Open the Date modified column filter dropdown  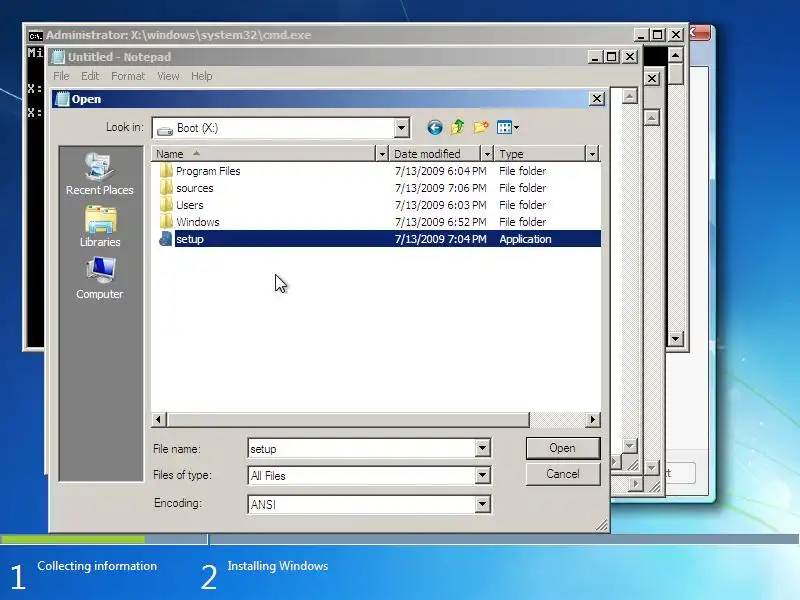point(487,154)
